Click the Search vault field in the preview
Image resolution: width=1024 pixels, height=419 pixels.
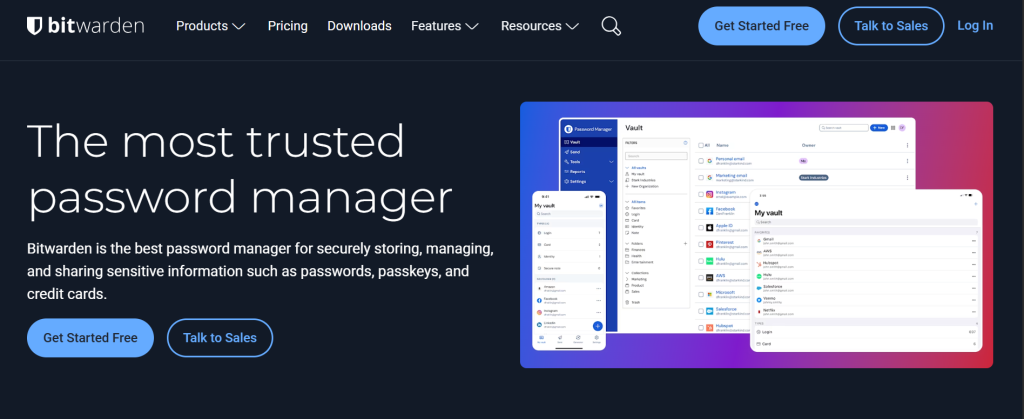click(x=844, y=128)
